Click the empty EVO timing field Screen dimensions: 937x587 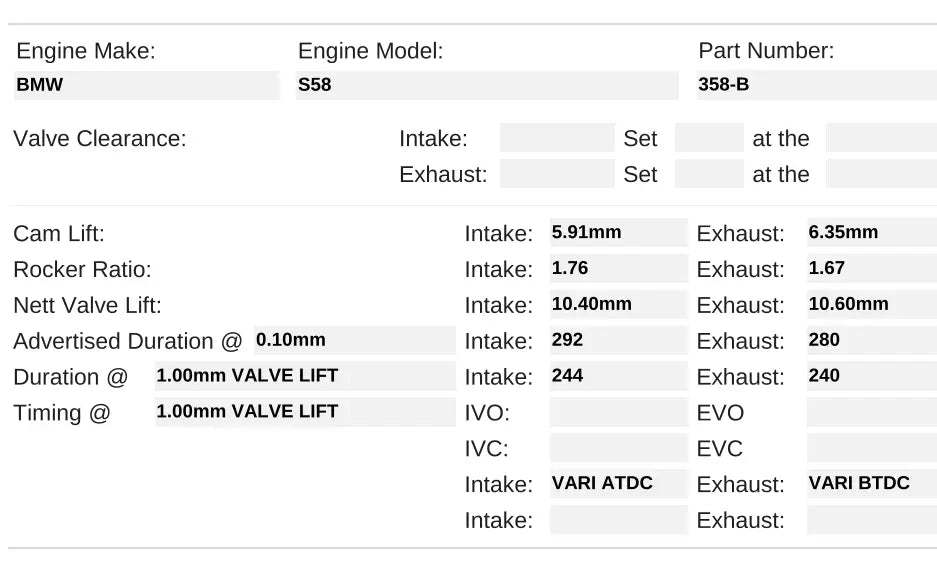tap(871, 412)
